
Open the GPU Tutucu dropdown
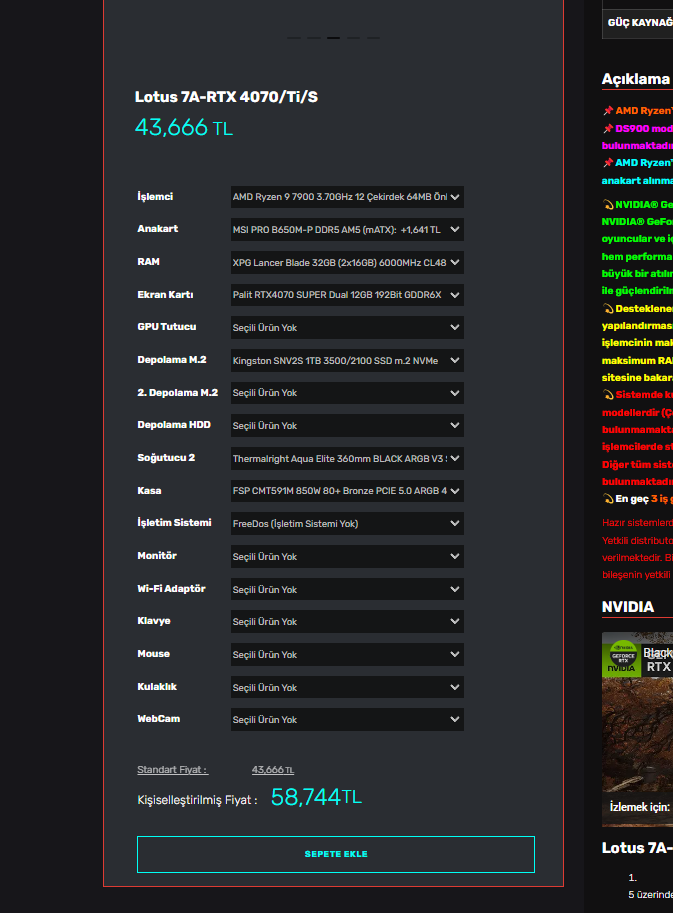347,327
